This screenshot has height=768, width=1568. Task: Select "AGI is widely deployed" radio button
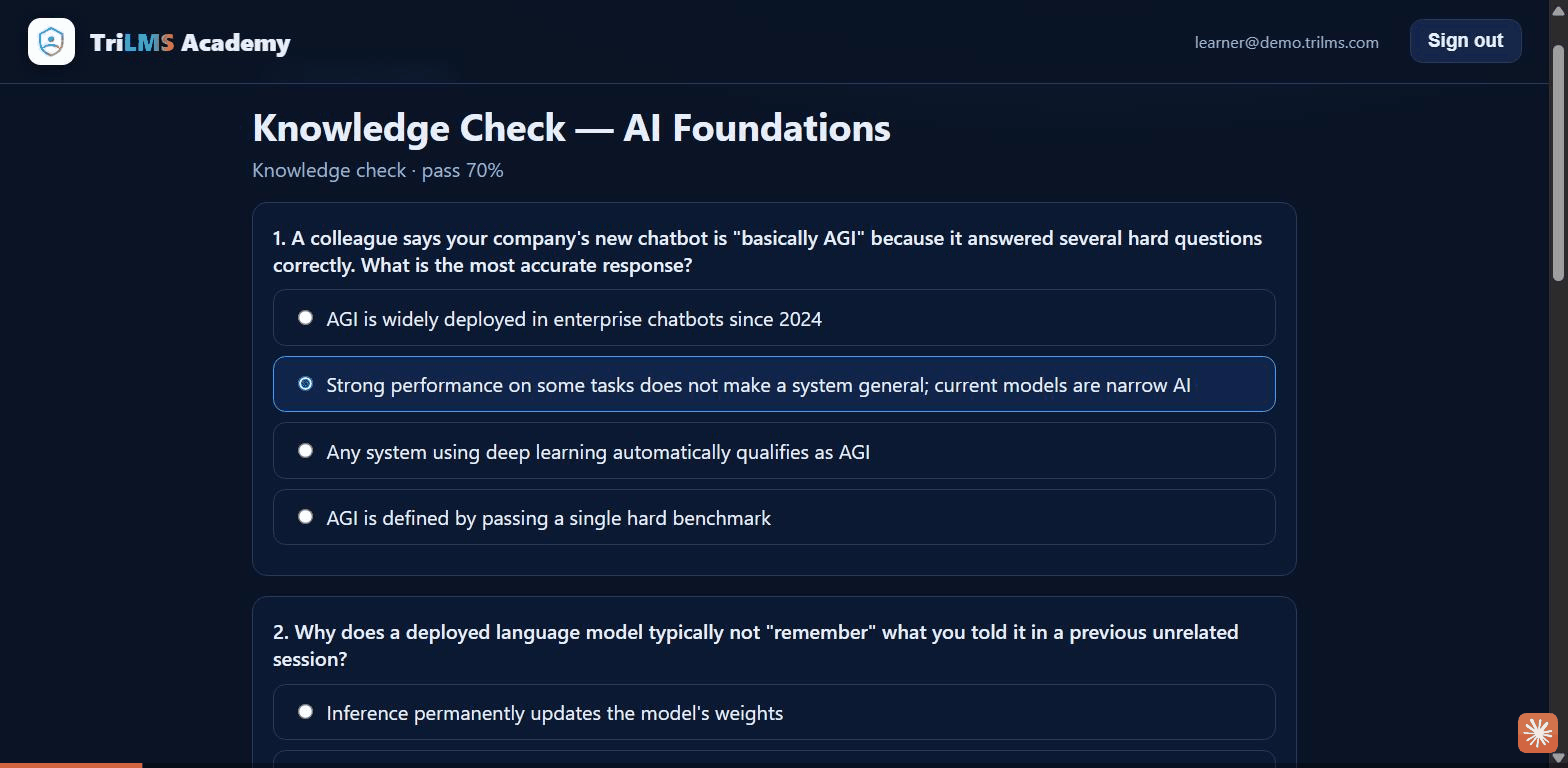[x=305, y=318]
